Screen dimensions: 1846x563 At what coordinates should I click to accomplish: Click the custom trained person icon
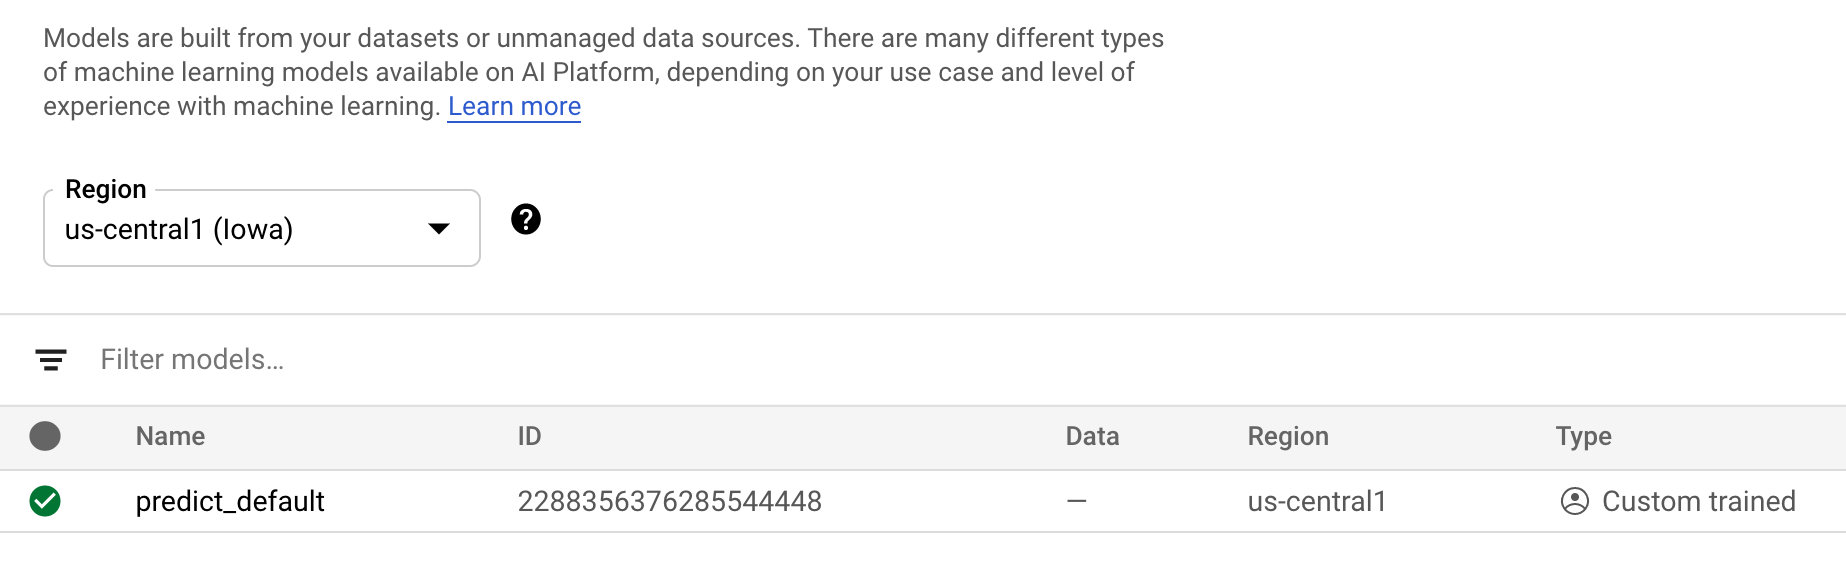1574,501
